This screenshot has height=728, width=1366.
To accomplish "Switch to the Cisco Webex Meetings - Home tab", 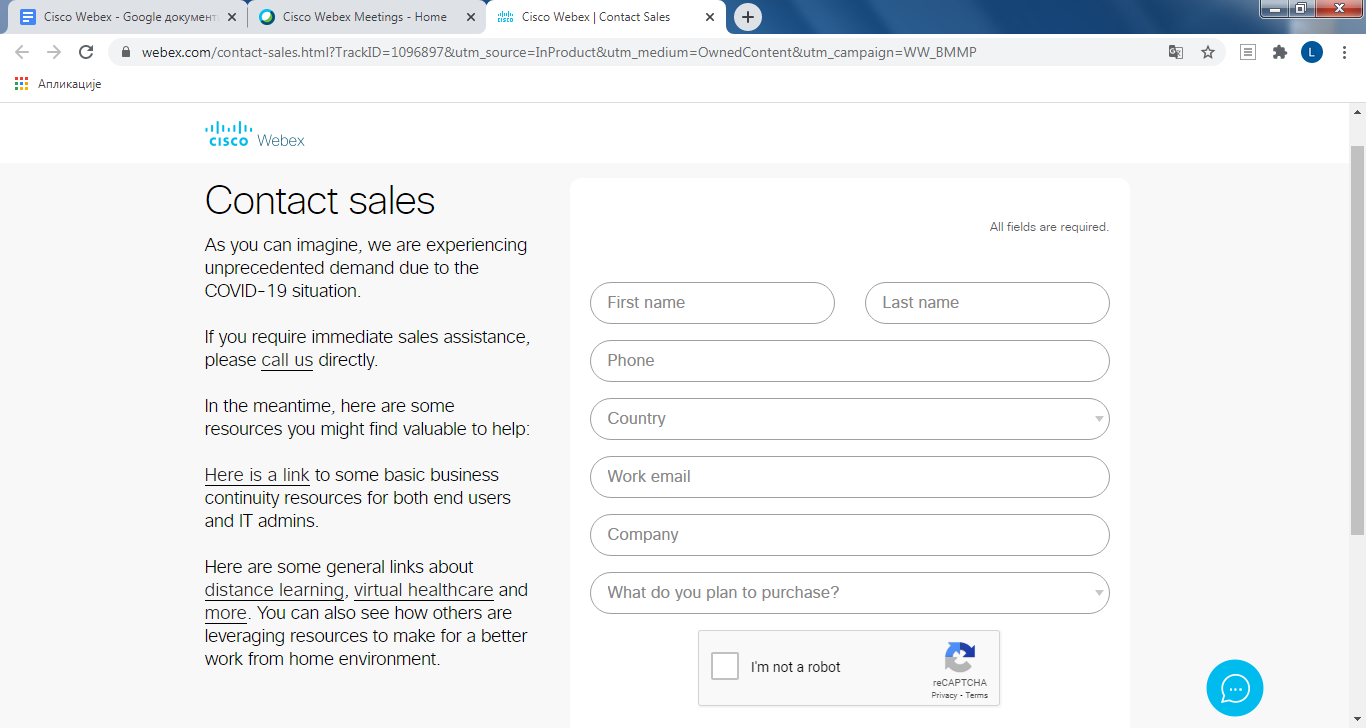I will coord(366,17).
